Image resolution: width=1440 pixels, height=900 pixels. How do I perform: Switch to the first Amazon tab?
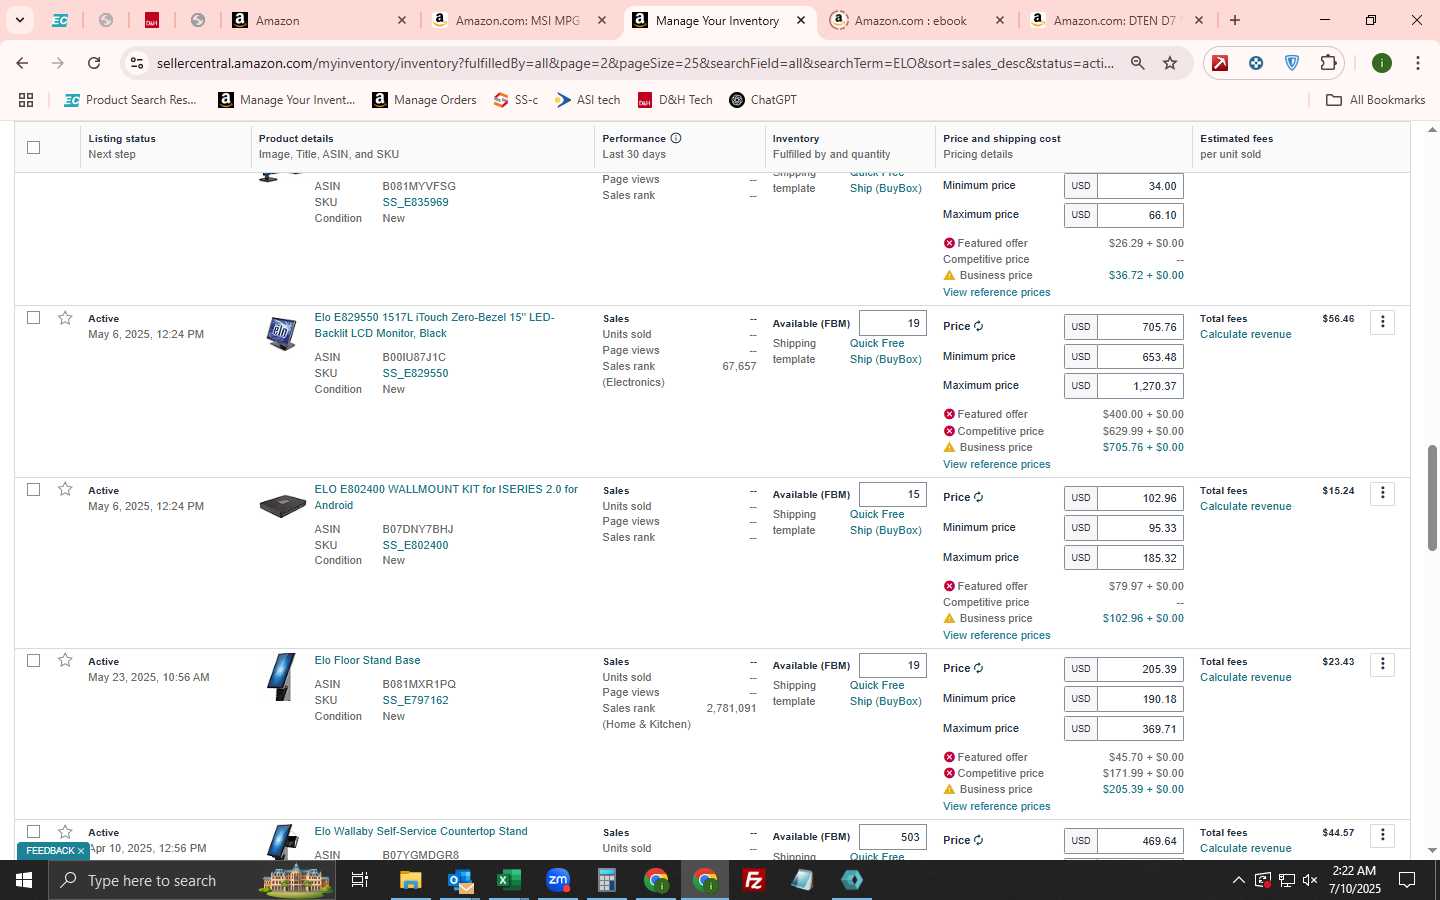click(x=320, y=20)
